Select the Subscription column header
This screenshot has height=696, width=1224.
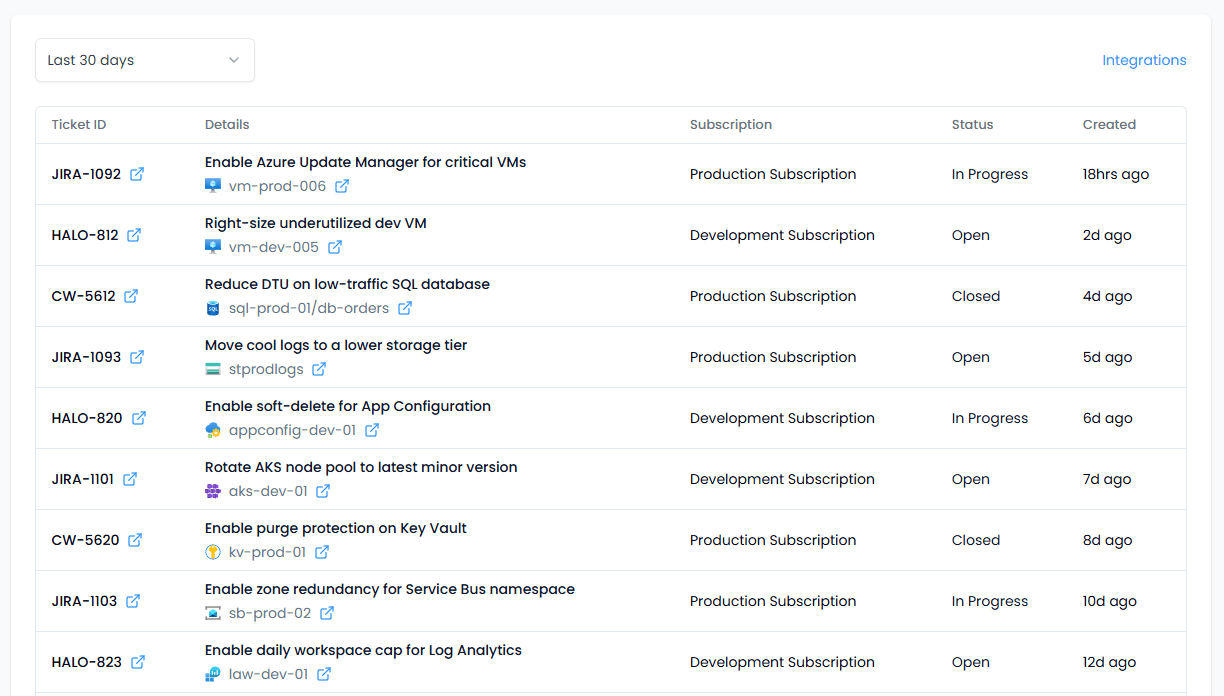(730, 125)
